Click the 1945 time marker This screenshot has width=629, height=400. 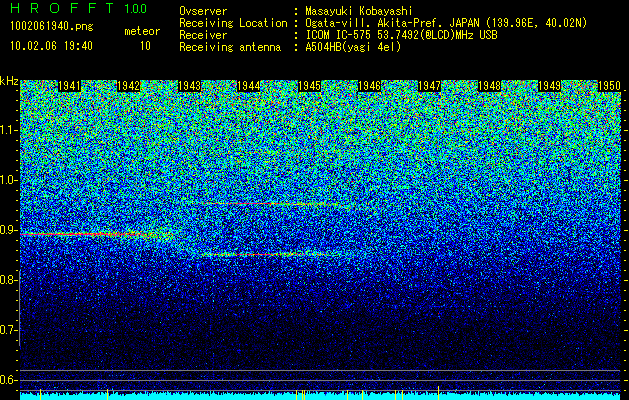click(309, 86)
